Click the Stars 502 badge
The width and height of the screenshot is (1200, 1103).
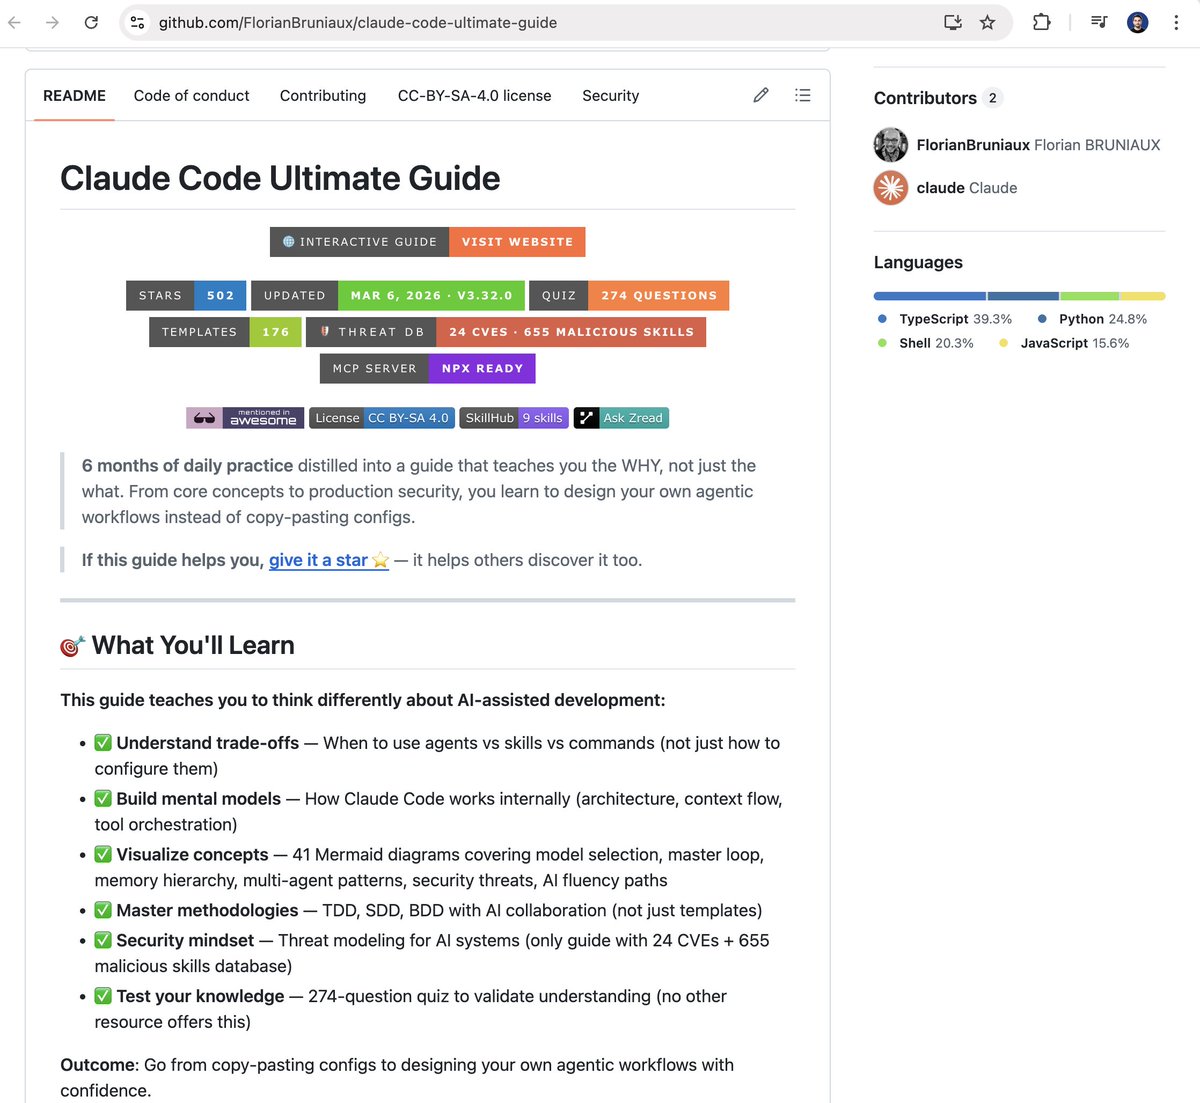tap(186, 296)
